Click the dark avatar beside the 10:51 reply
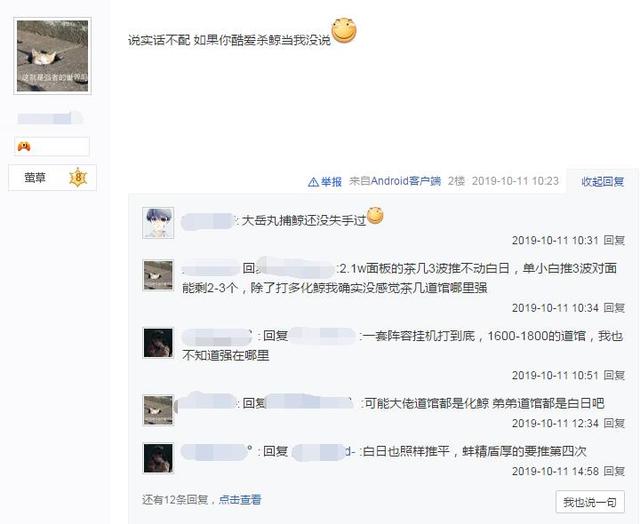 pyautogui.click(x=158, y=343)
